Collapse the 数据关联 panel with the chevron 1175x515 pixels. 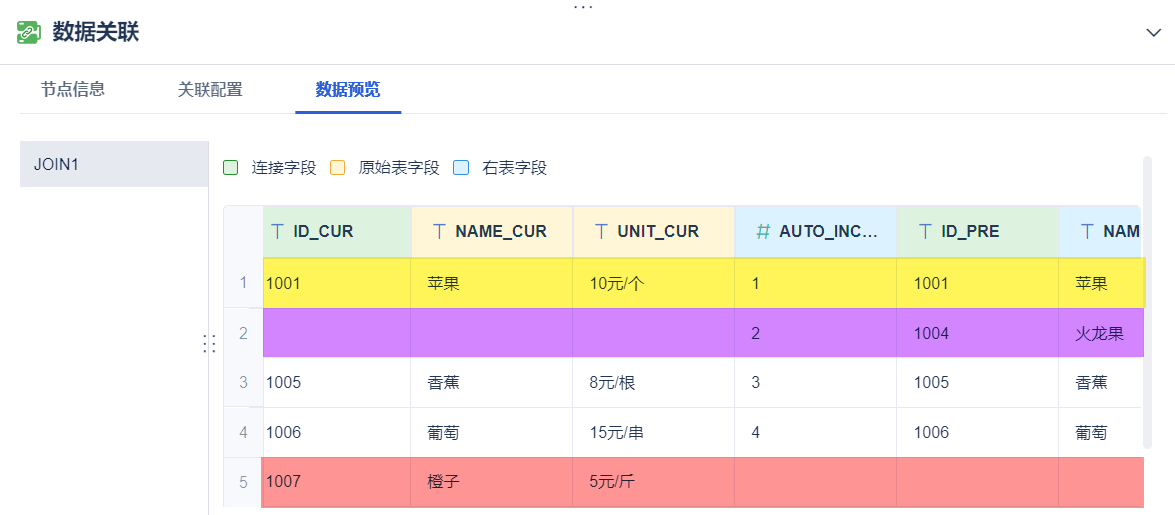pos(1153,32)
